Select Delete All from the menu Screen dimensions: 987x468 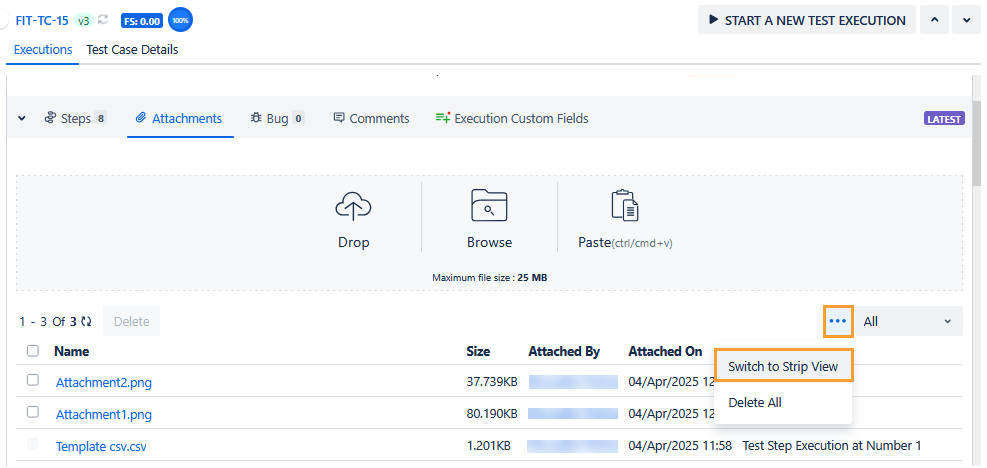pos(755,402)
